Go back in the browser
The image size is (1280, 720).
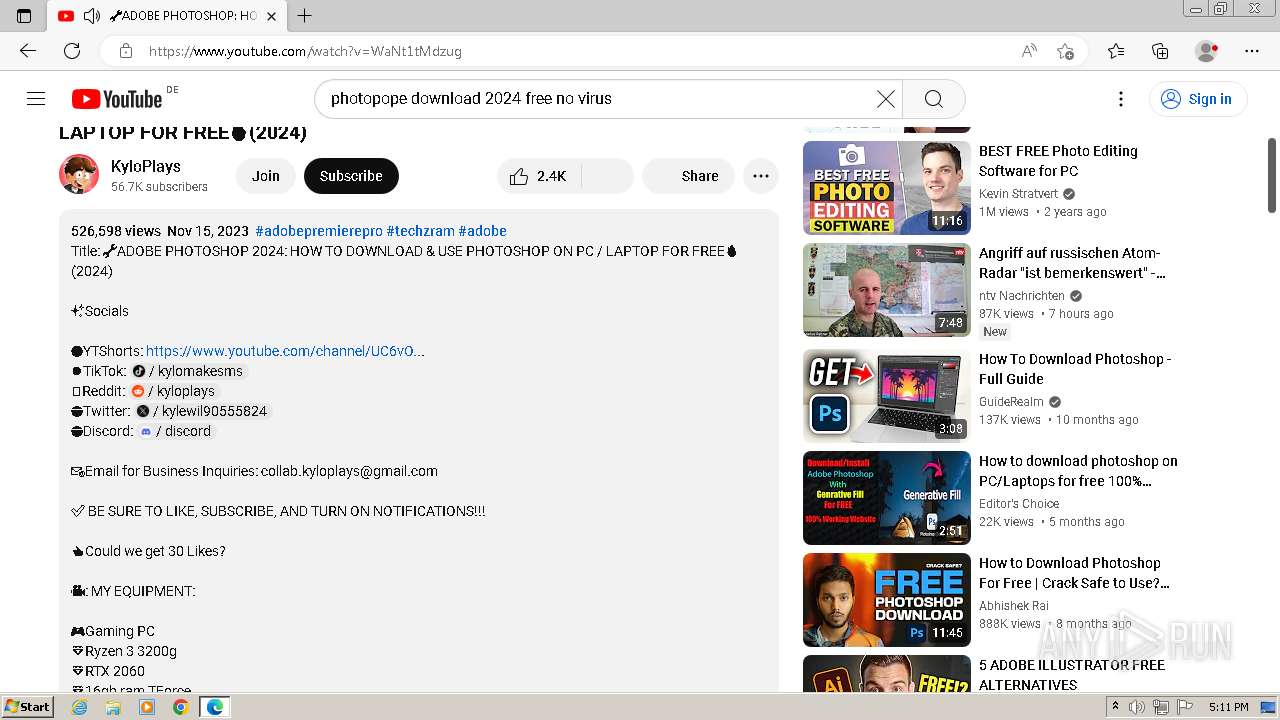pos(27,51)
